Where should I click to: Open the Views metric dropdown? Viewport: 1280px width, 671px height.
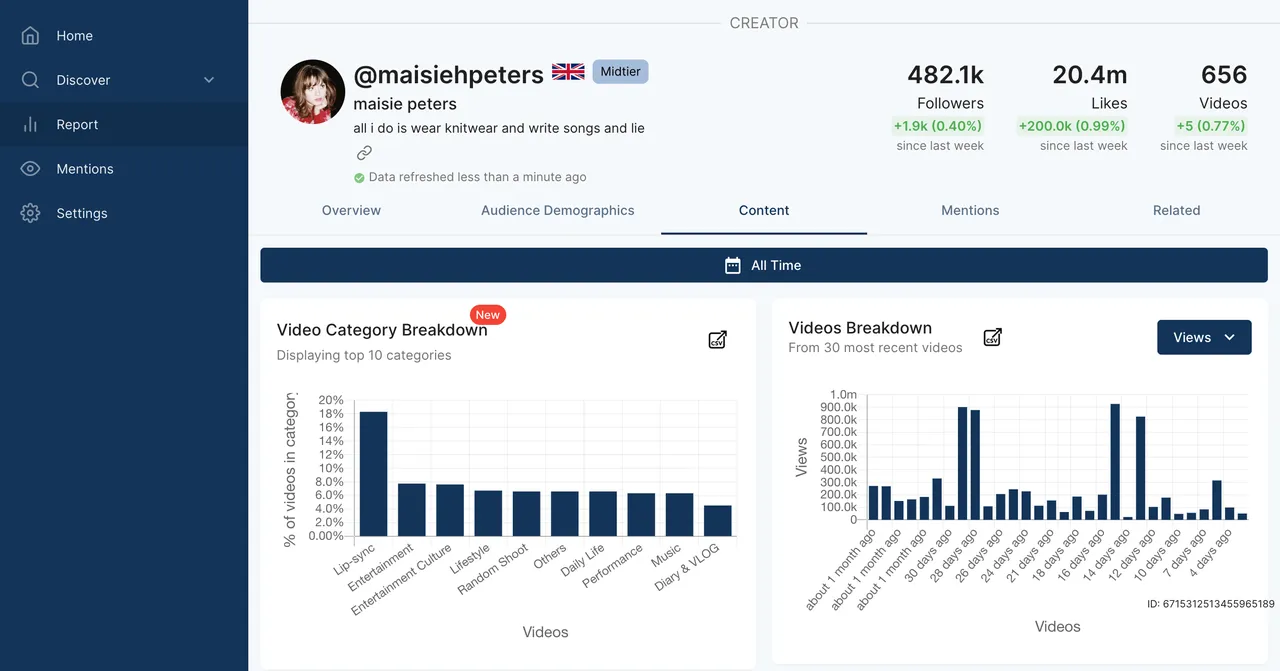click(1204, 337)
